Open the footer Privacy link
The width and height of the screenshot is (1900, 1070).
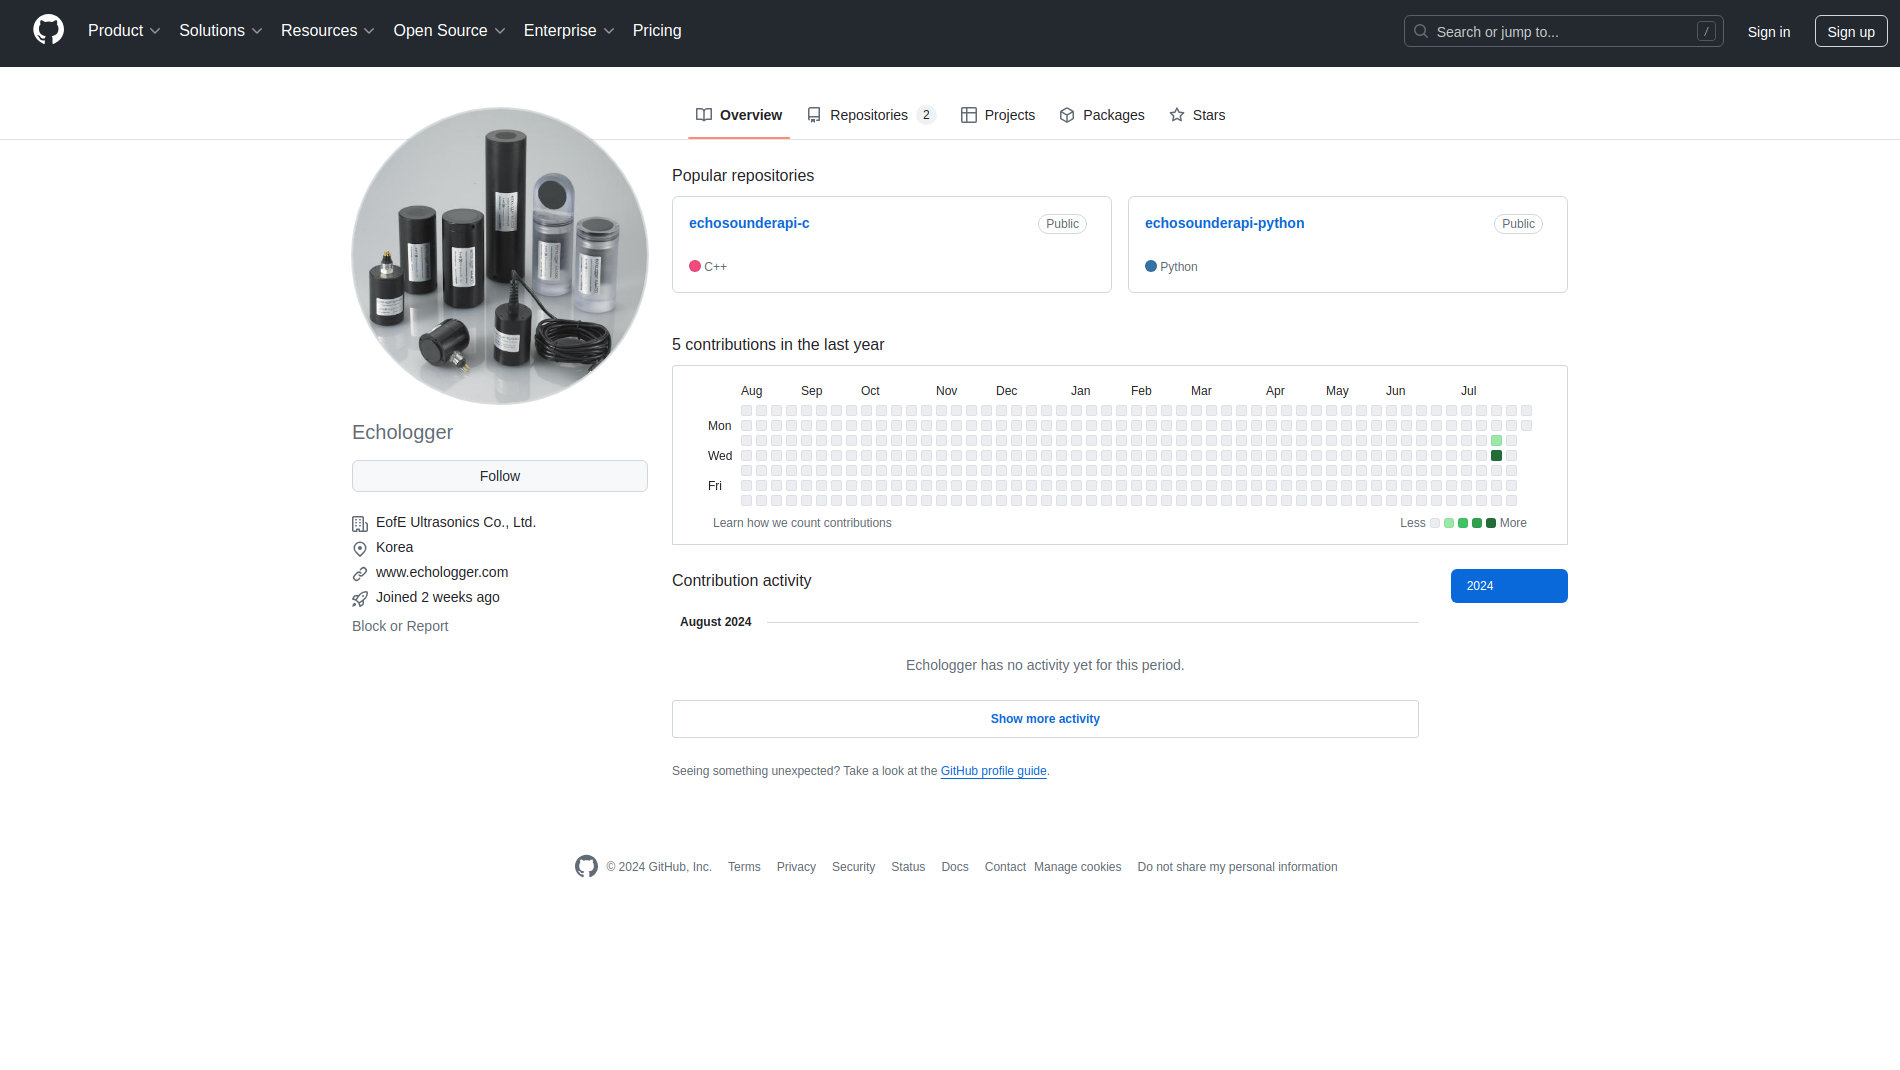click(796, 867)
